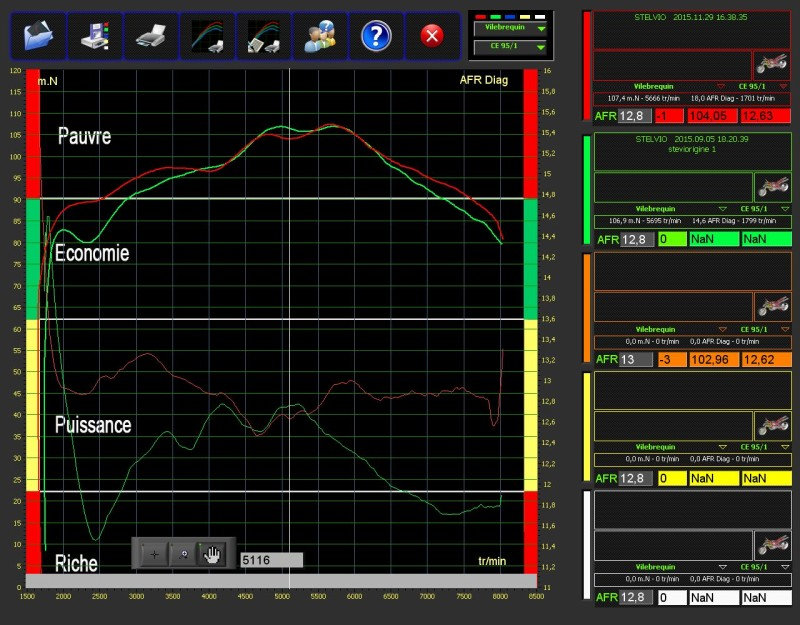Click the orange -3 value box
Screen dimensions: 800x625
[x=672, y=360]
